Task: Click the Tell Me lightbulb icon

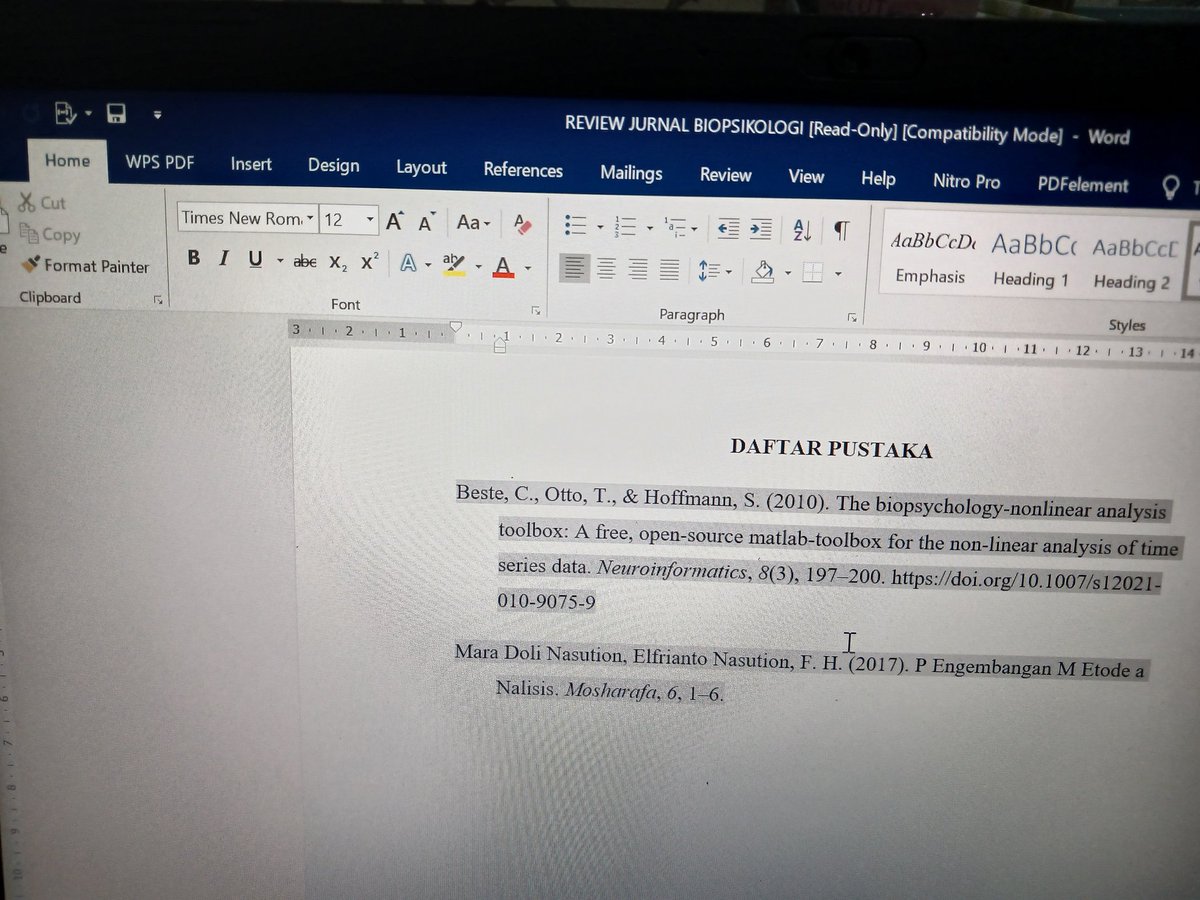Action: (x=1171, y=187)
